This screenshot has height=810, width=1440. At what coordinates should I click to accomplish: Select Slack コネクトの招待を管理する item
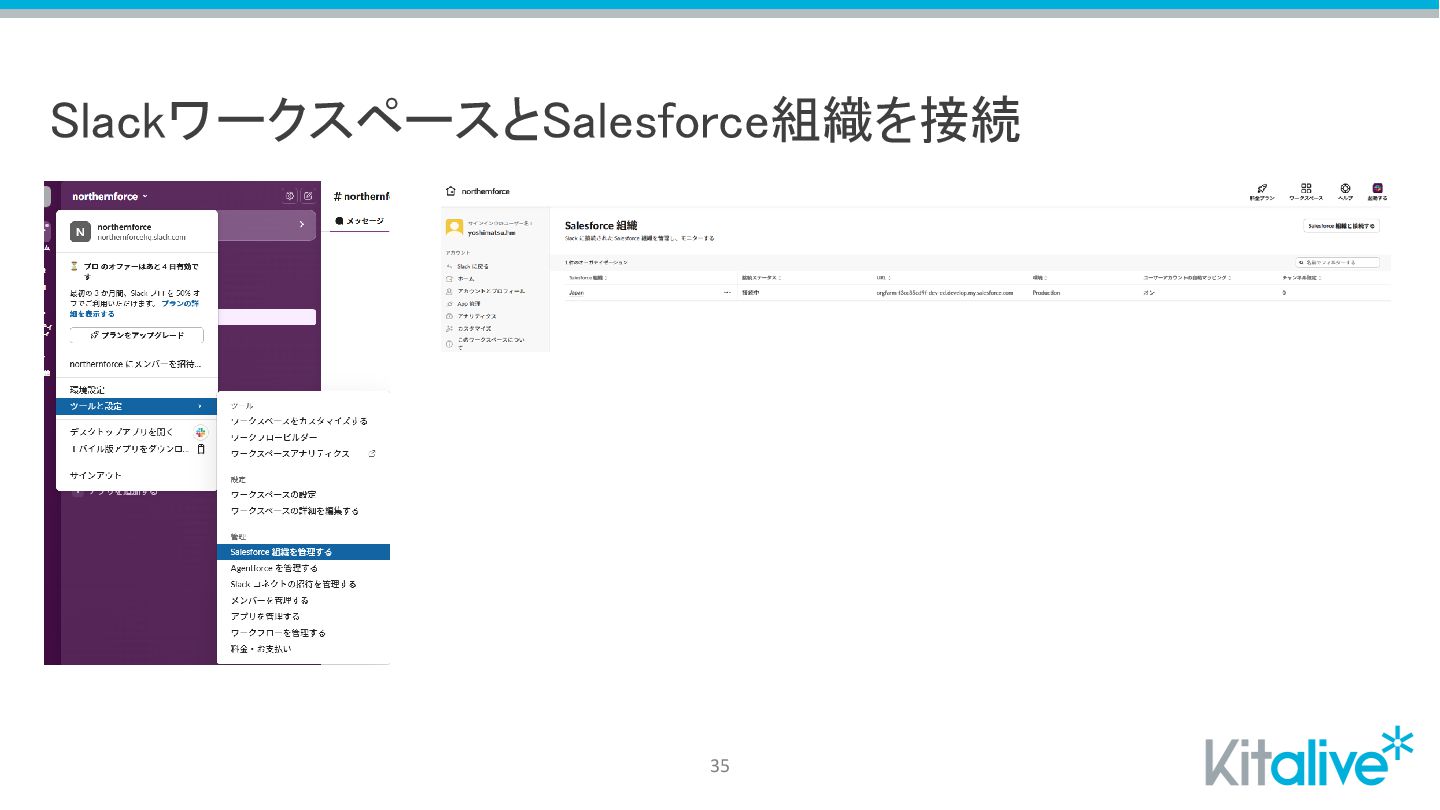tap(293, 584)
